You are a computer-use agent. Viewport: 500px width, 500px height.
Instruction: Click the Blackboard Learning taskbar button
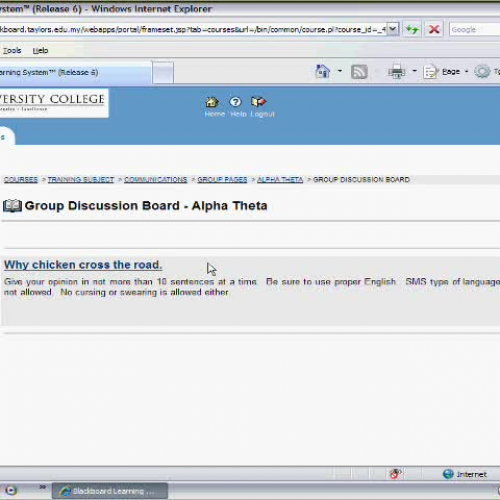point(110,491)
